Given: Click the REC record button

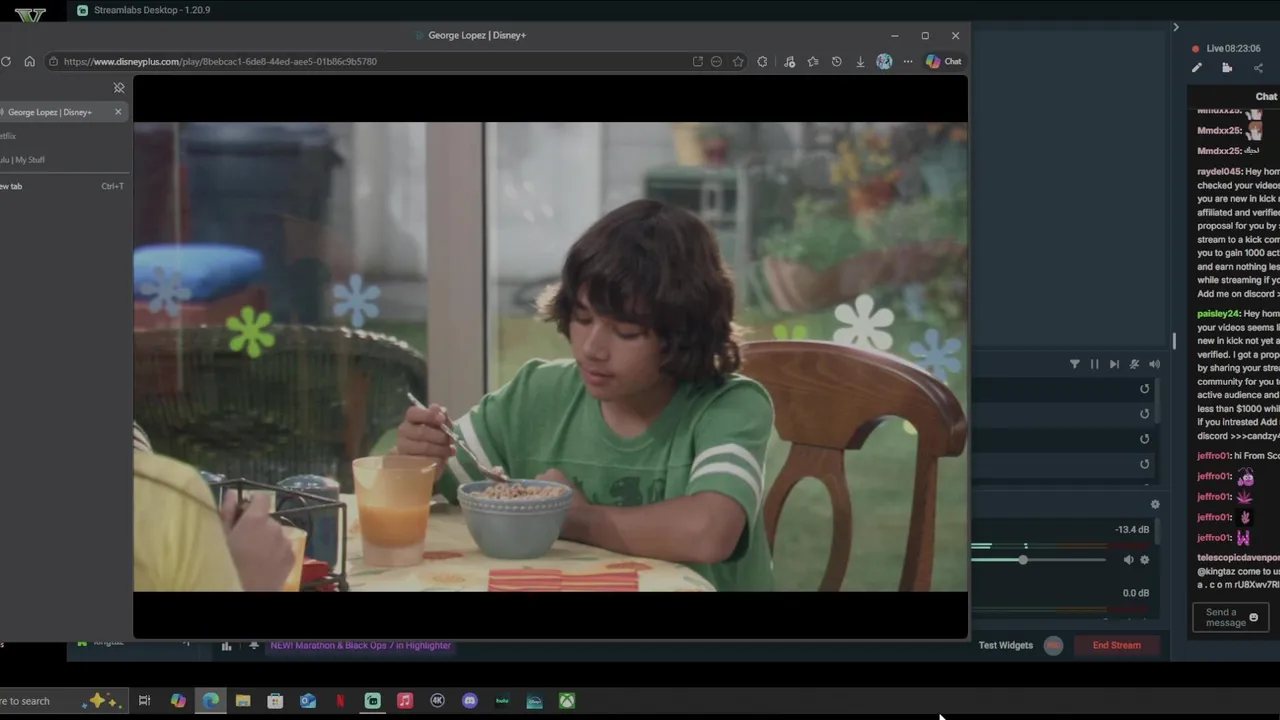Looking at the screenshot, I should pyautogui.click(x=1053, y=645).
